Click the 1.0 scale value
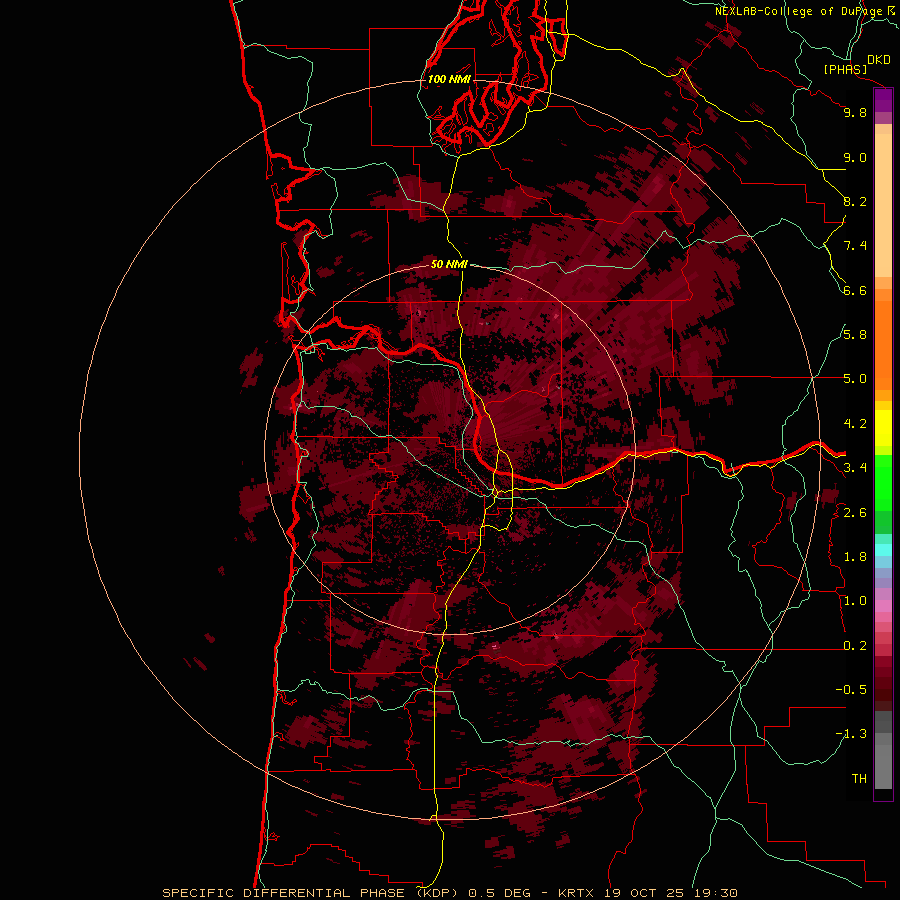900x900 pixels. pos(855,601)
